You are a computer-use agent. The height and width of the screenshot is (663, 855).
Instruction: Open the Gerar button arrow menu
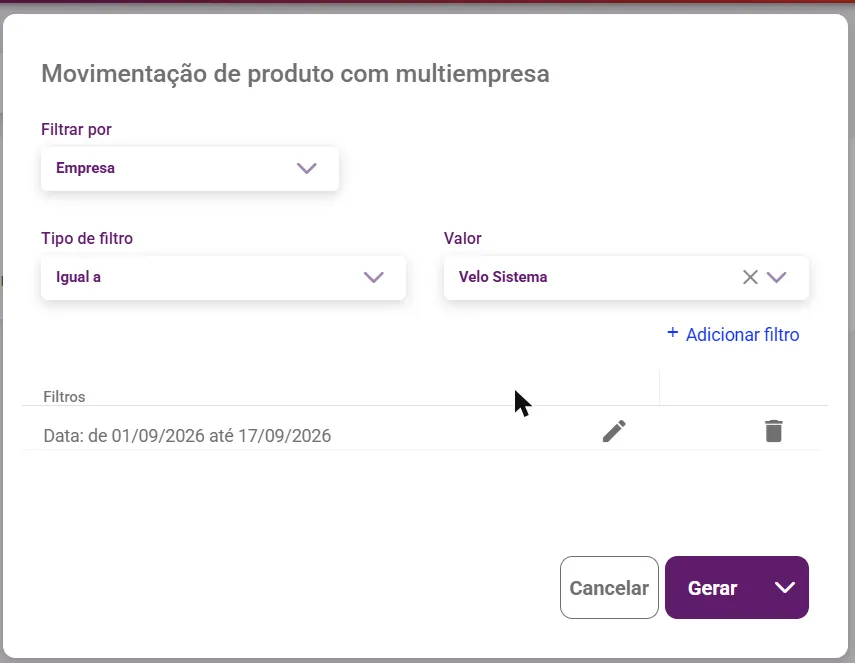coord(784,587)
